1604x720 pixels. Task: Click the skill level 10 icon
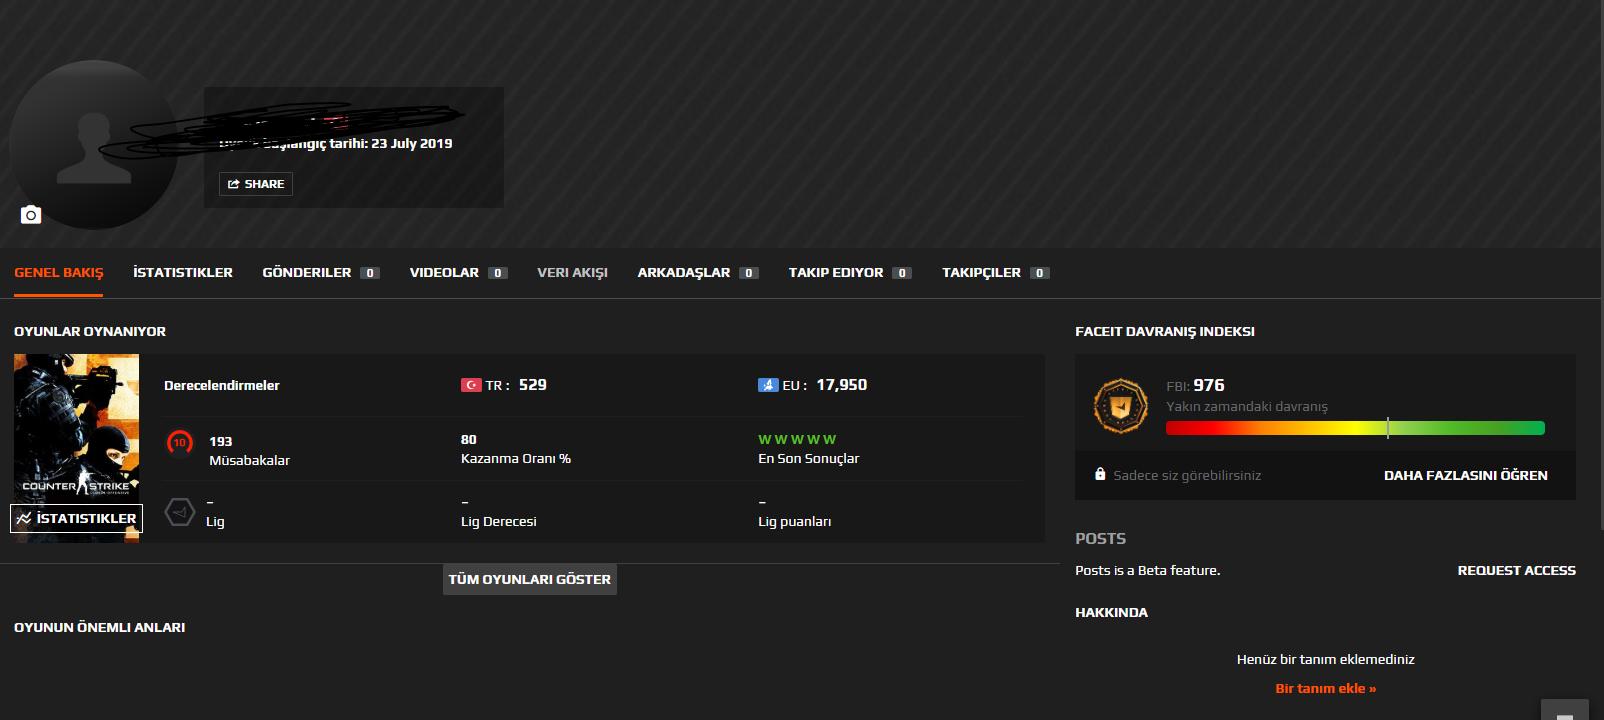click(180, 441)
